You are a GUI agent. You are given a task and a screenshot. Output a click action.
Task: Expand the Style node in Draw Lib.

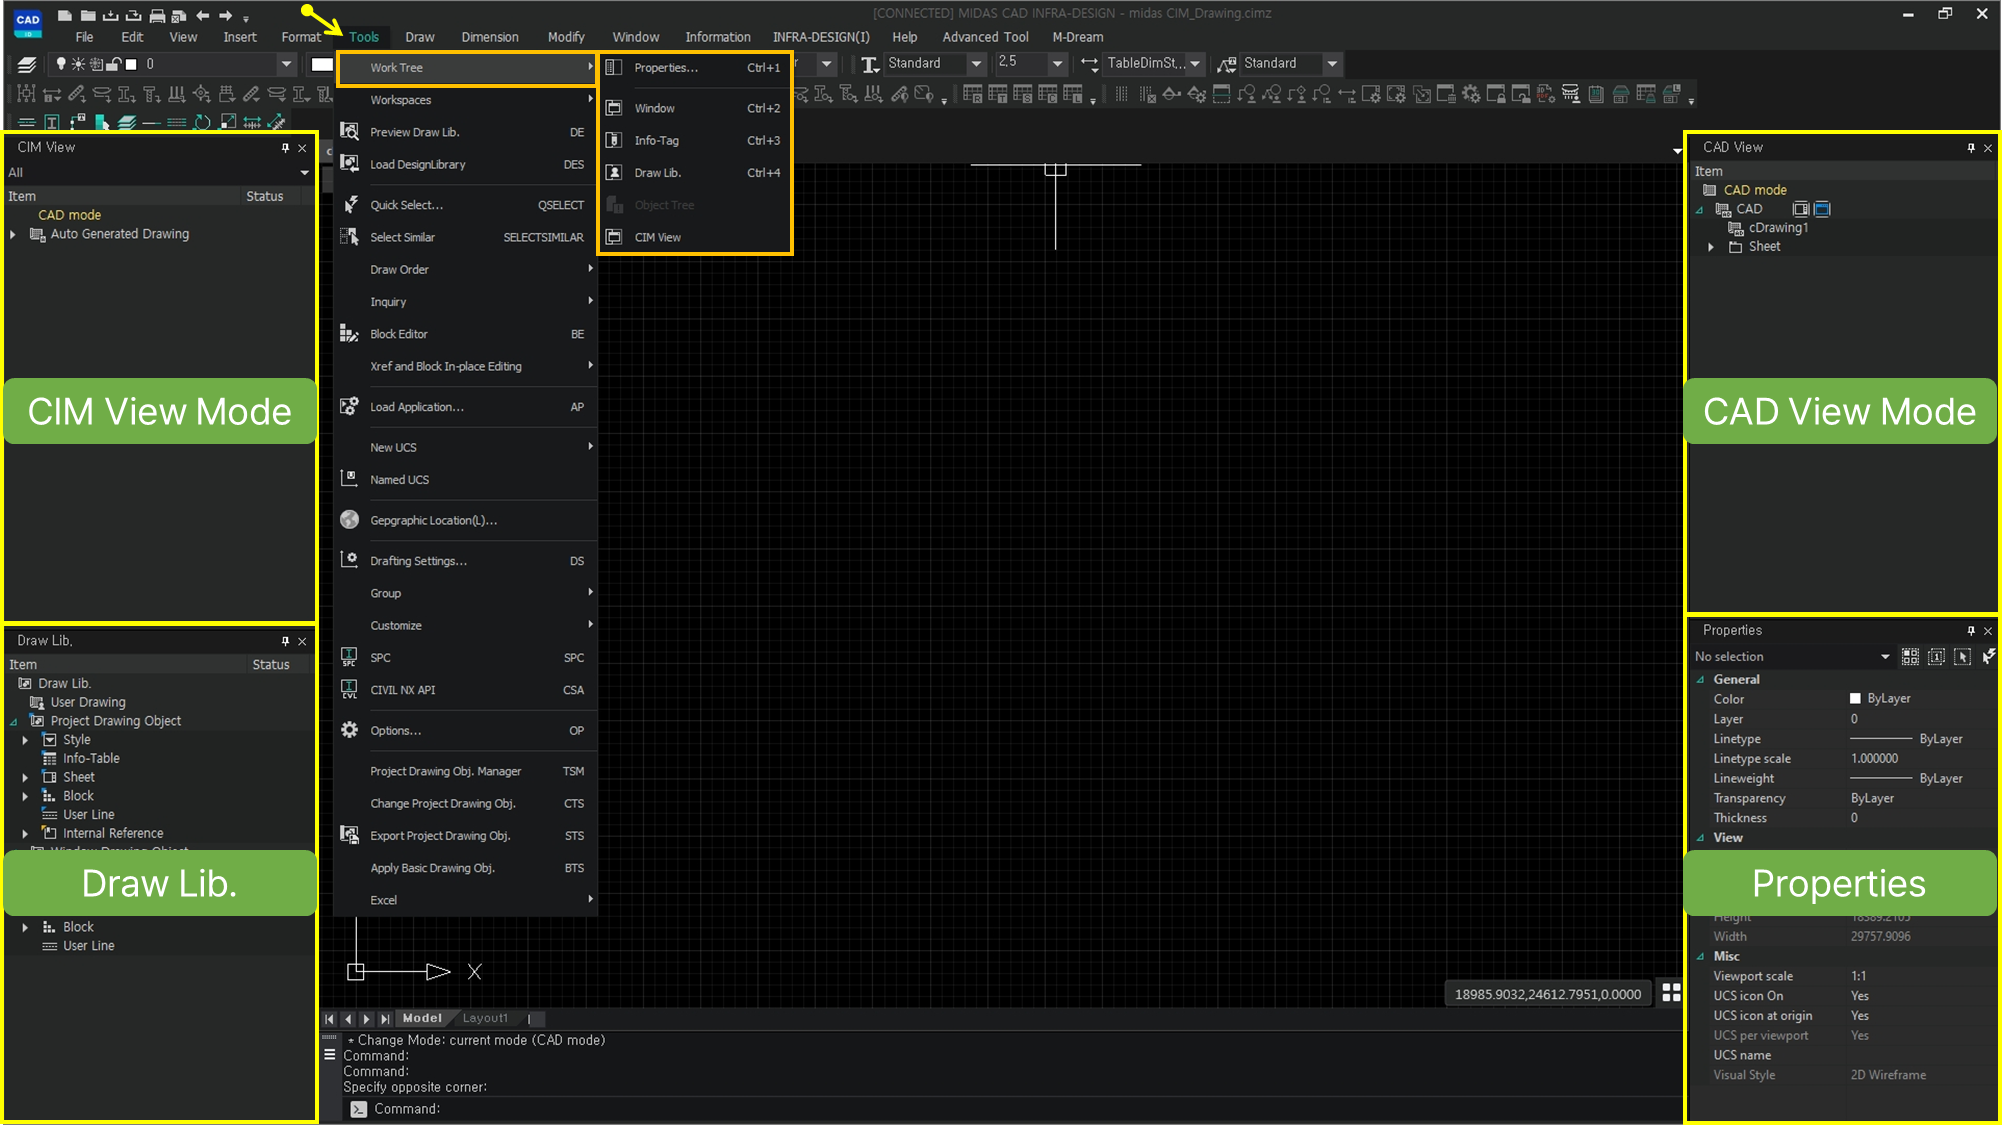(25, 740)
